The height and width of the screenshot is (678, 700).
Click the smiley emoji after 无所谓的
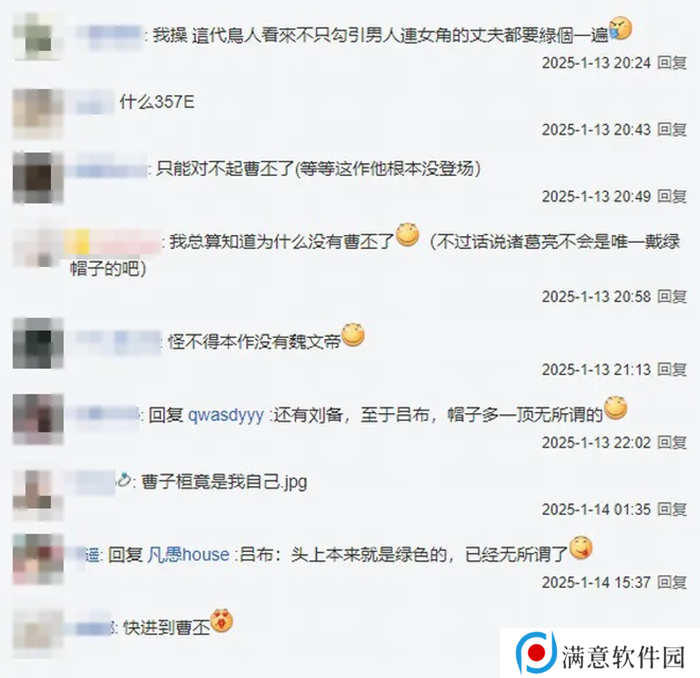pos(616,408)
